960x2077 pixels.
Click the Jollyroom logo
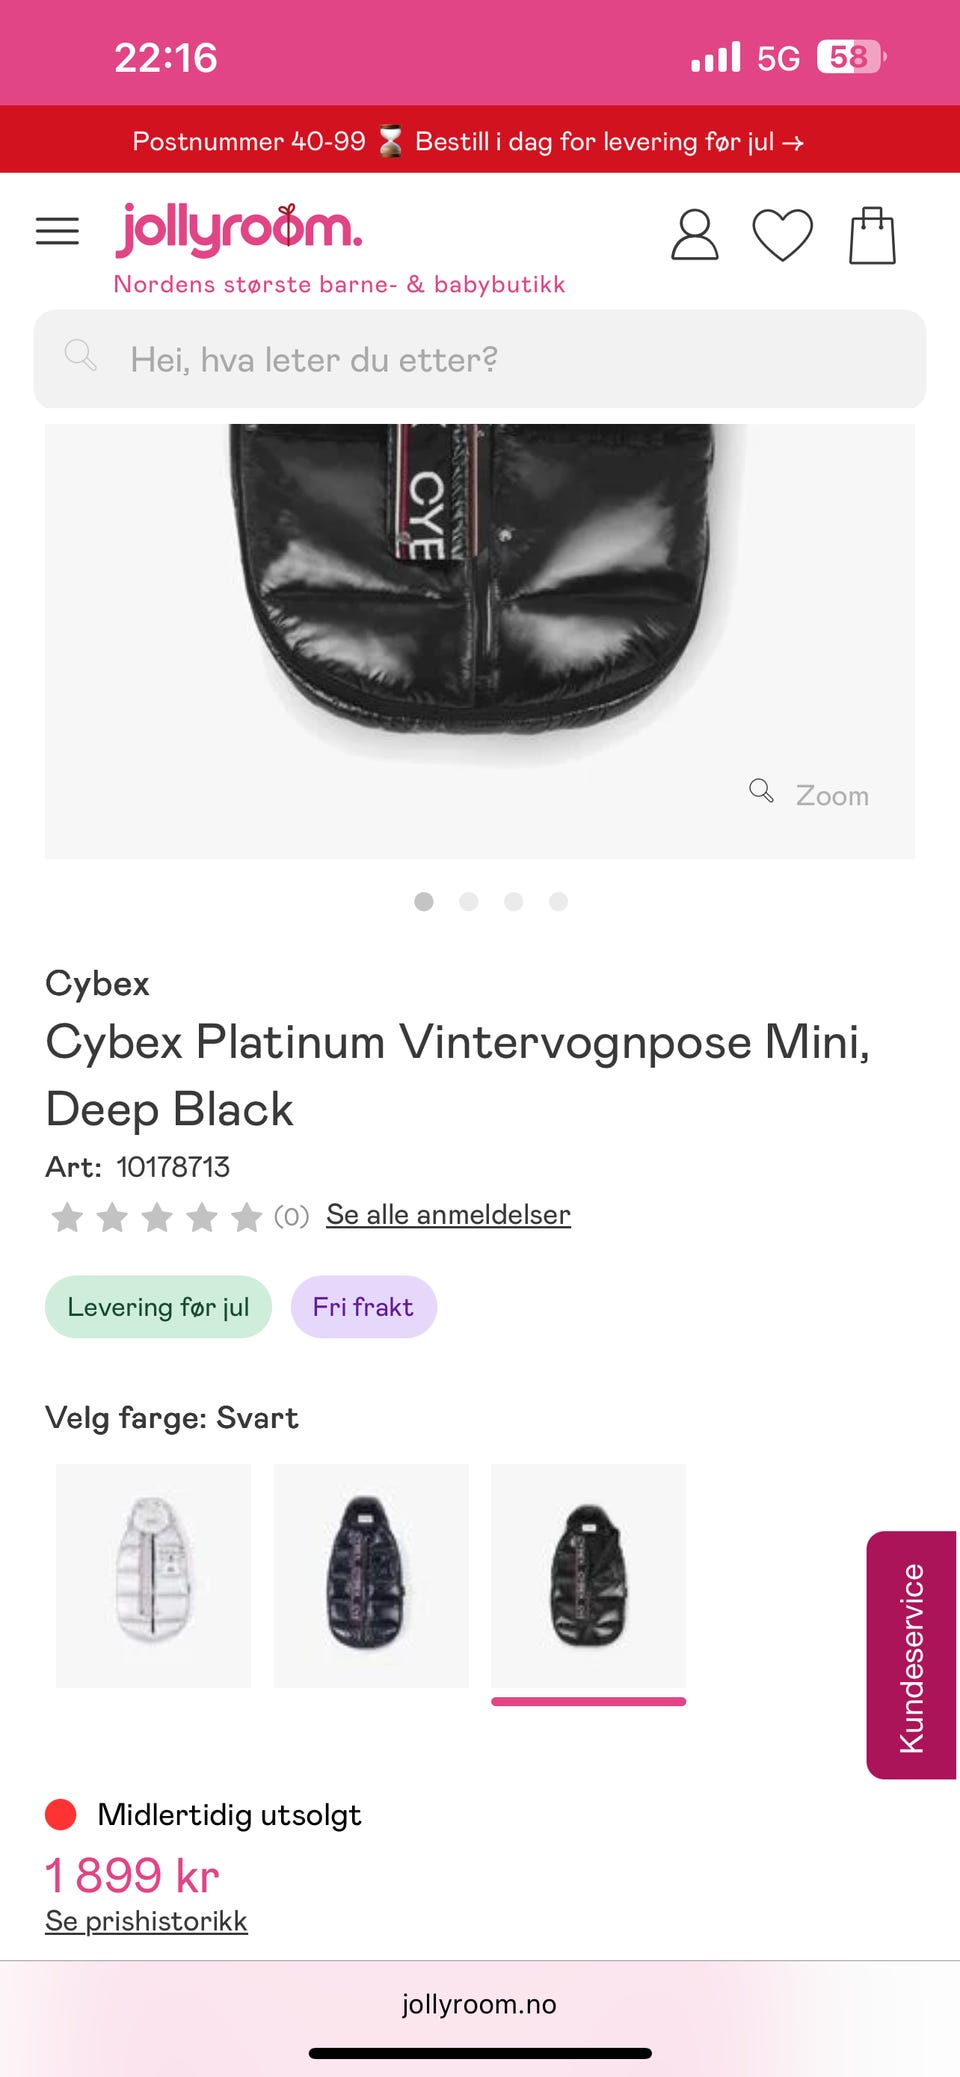click(x=238, y=229)
